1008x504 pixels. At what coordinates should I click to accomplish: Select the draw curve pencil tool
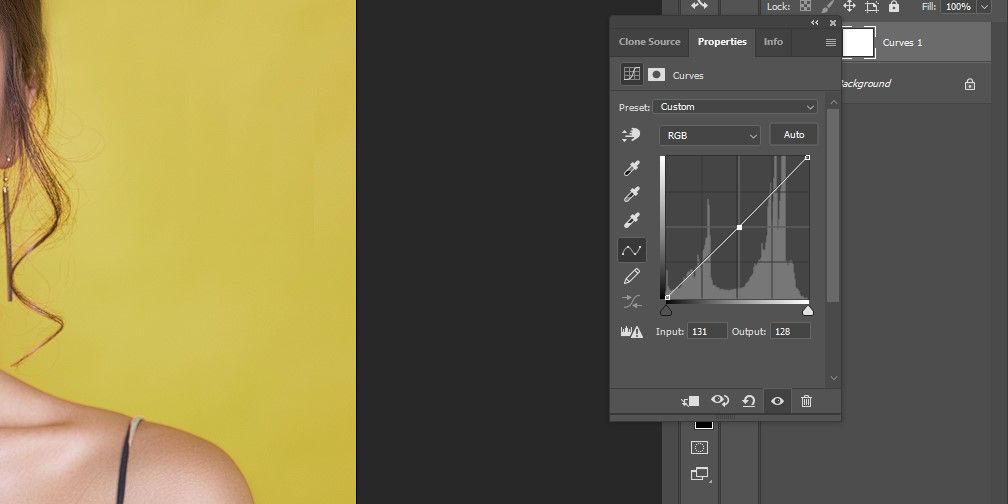(x=632, y=276)
